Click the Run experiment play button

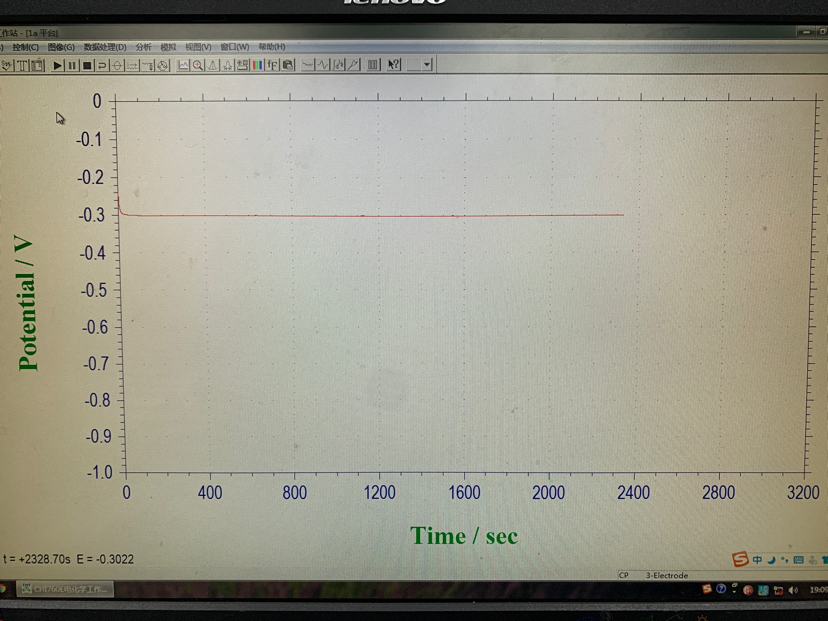pyautogui.click(x=57, y=65)
